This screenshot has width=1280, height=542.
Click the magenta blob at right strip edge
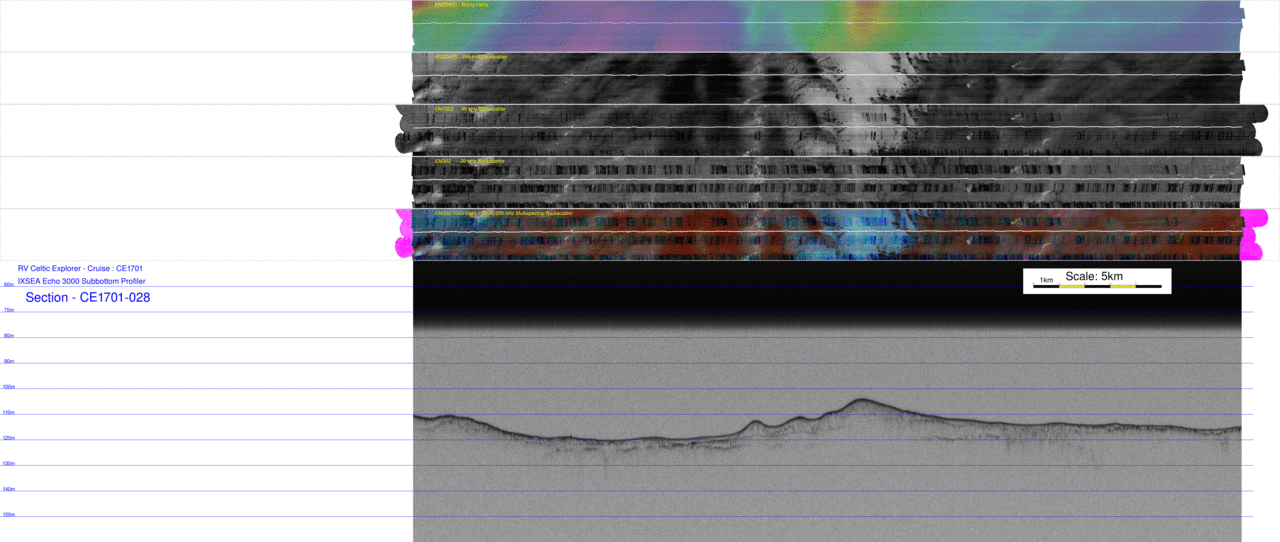pyautogui.click(x=1253, y=218)
